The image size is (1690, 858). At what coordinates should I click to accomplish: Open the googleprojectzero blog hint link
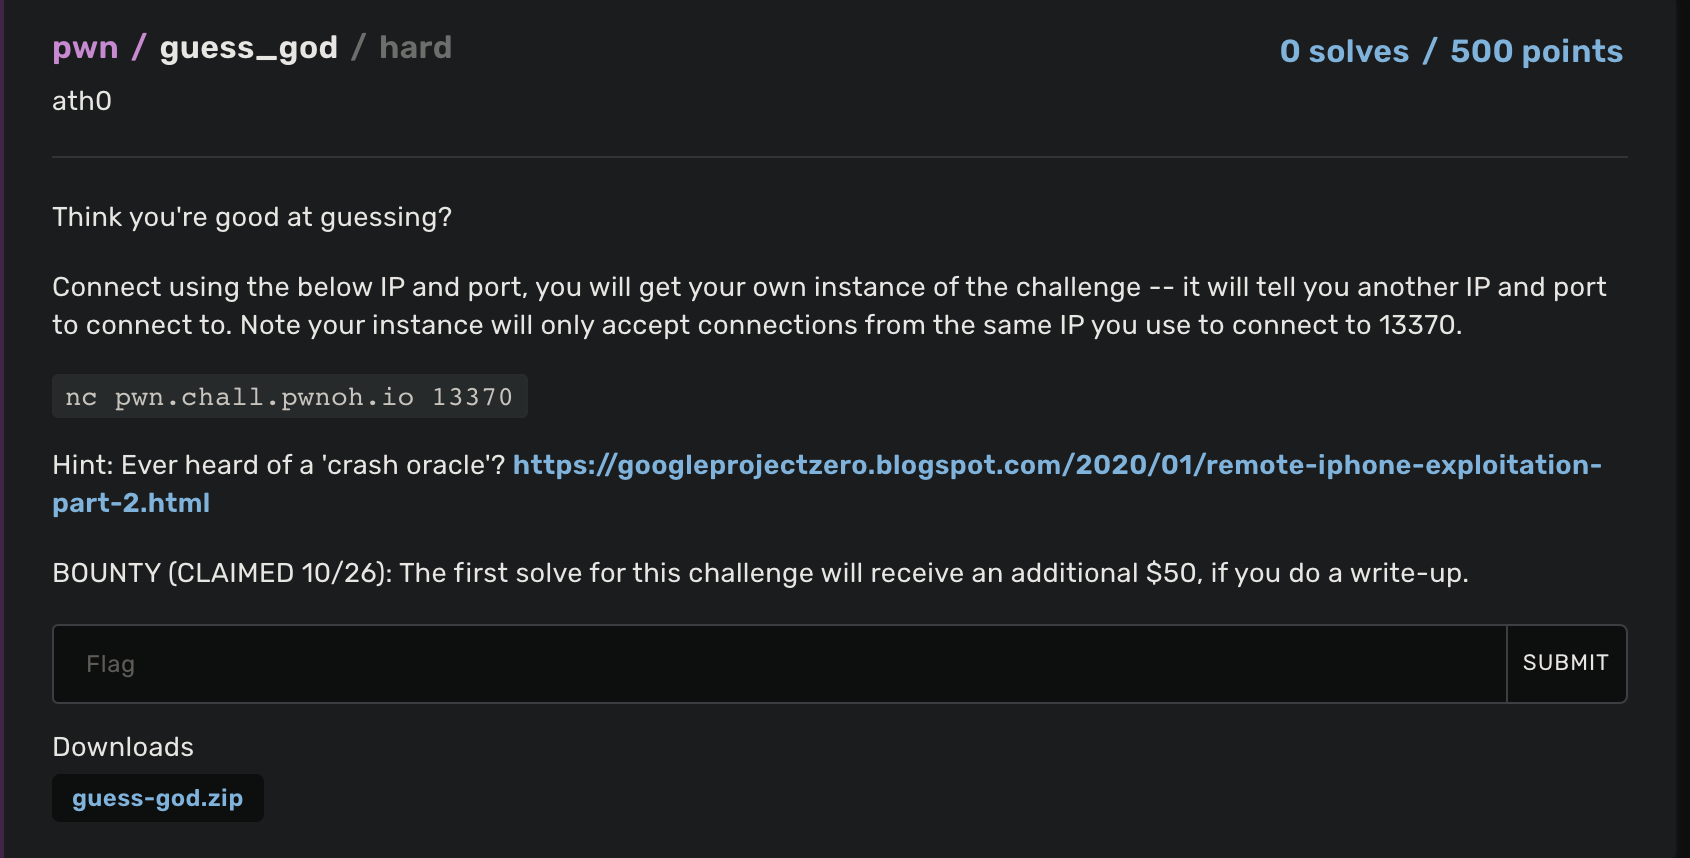pos(1057,465)
